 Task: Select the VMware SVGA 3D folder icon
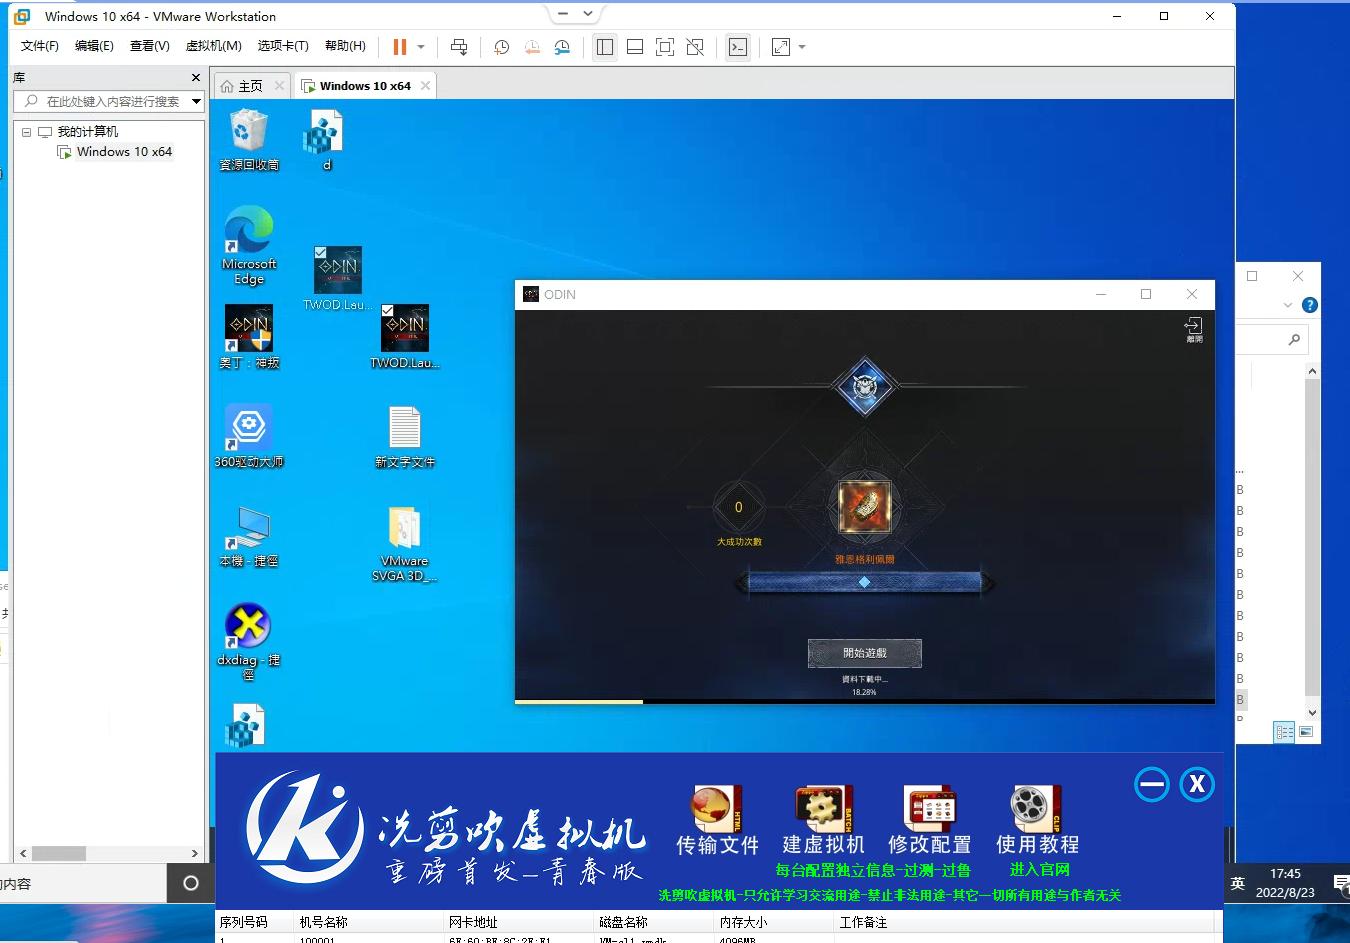click(405, 543)
